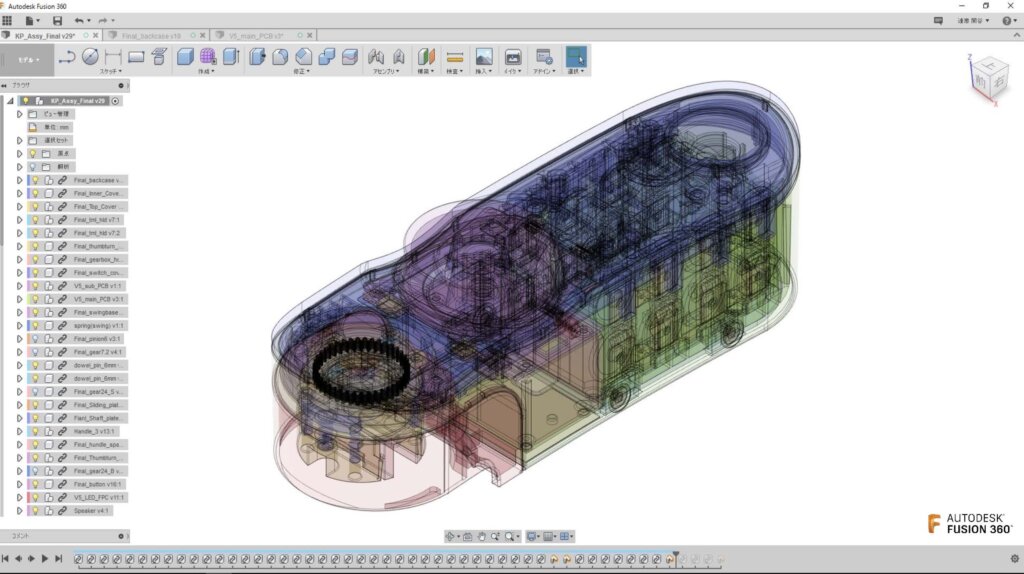Open the Assemble menu label dropdown

pos(386,71)
